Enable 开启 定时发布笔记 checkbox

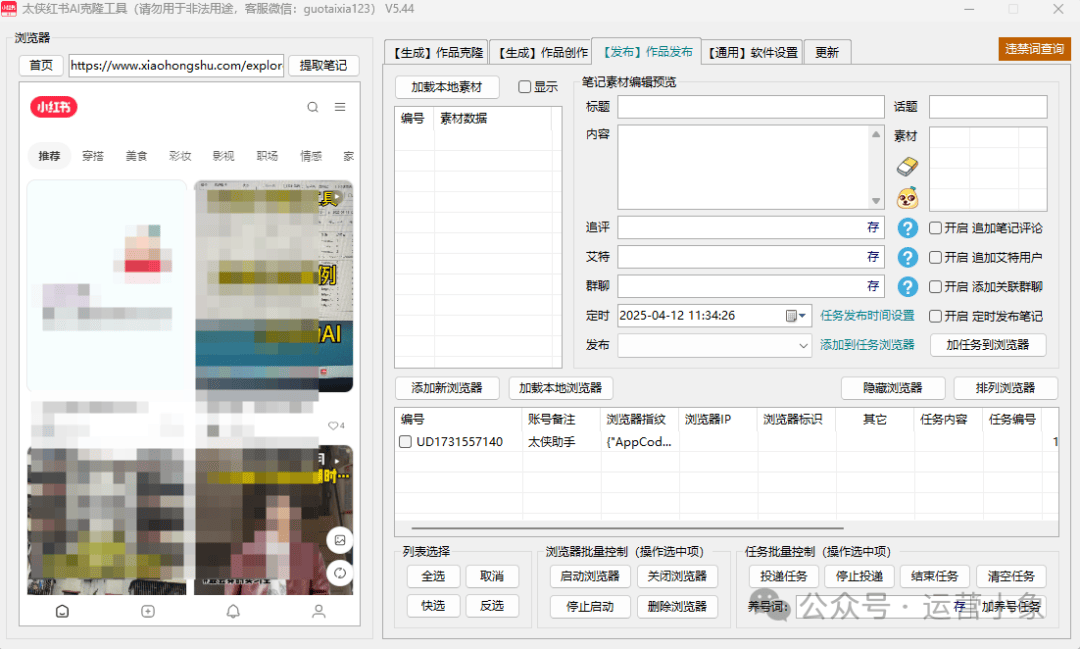[x=935, y=316]
